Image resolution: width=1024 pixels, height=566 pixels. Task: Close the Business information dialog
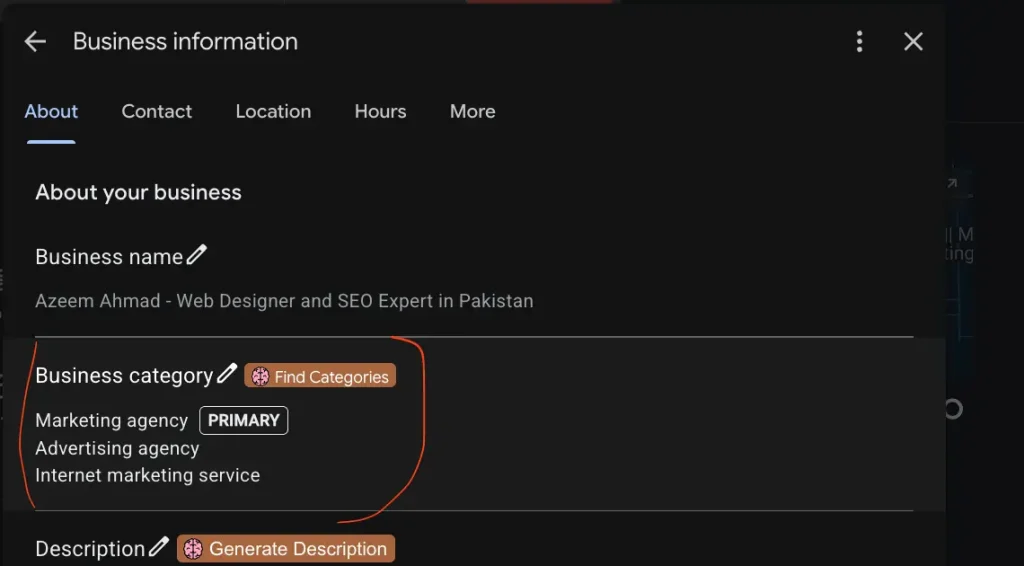(x=913, y=42)
